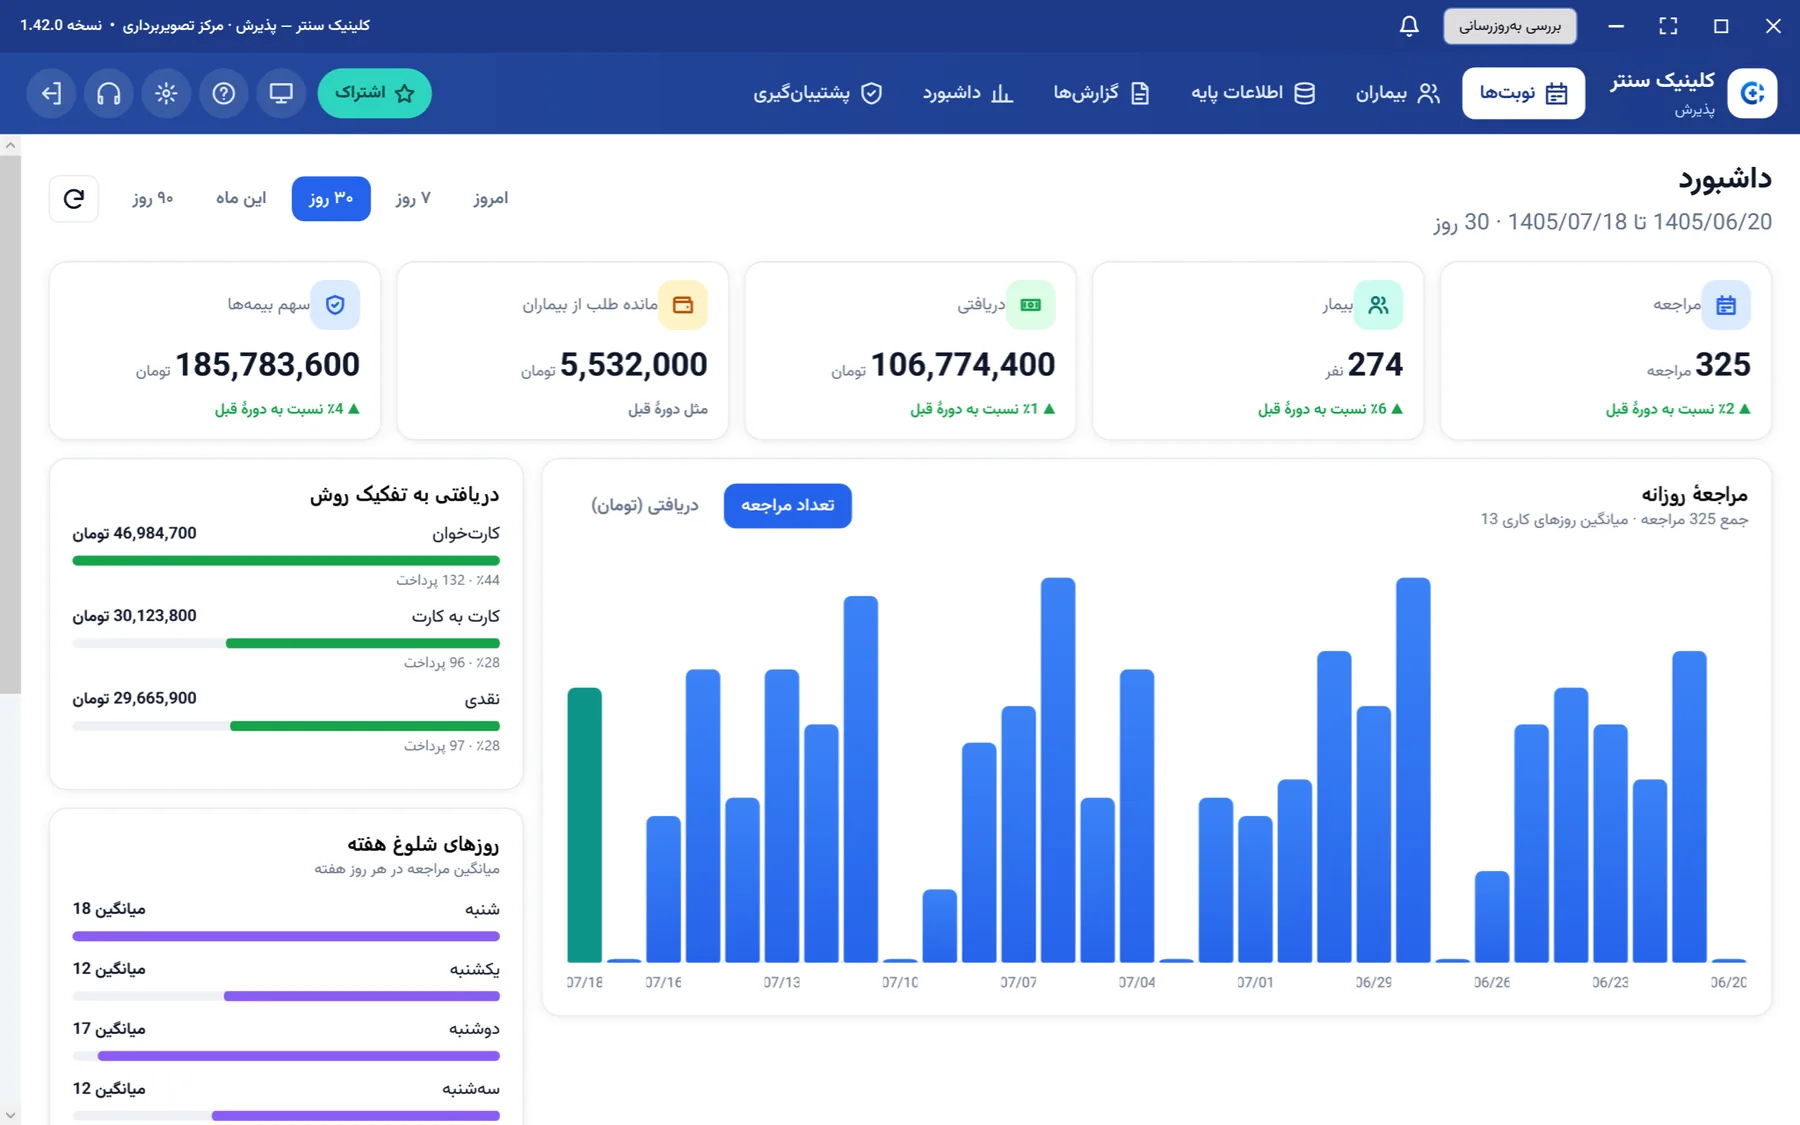Click the شنبه average bar
Screen dimensions: 1800x1125
[x=286, y=936]
